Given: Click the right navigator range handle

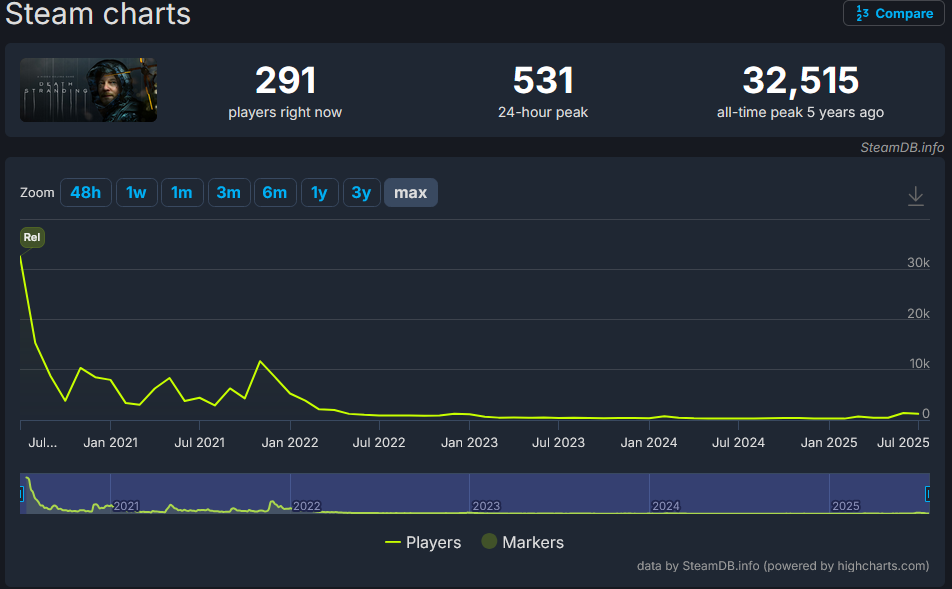Looking at the screenshot, I should coord(928,494).
